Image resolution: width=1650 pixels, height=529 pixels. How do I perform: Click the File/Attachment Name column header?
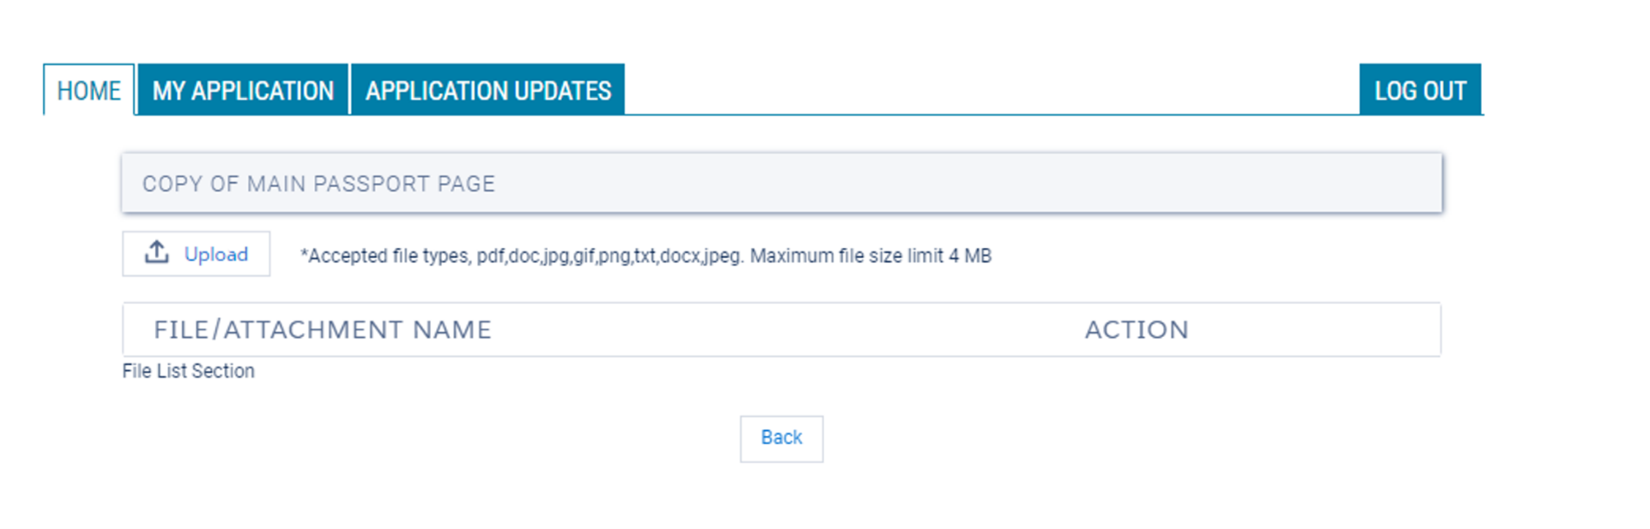click(322, 330)
